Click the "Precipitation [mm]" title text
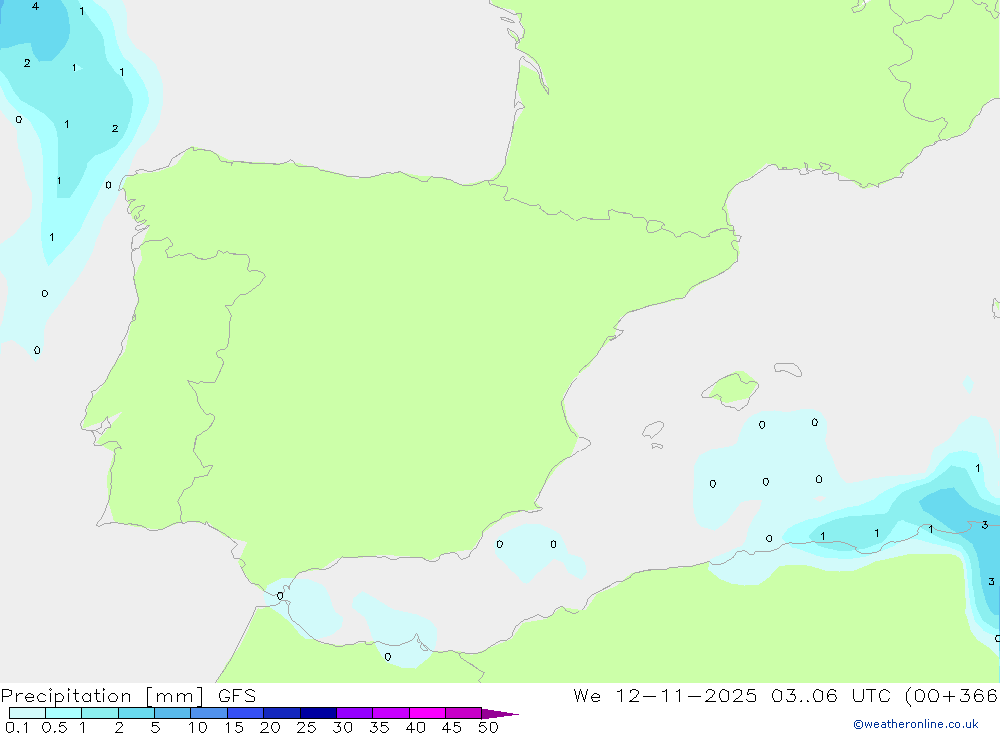This screenshot has height=733, width=1000. [x=102, y=696]
